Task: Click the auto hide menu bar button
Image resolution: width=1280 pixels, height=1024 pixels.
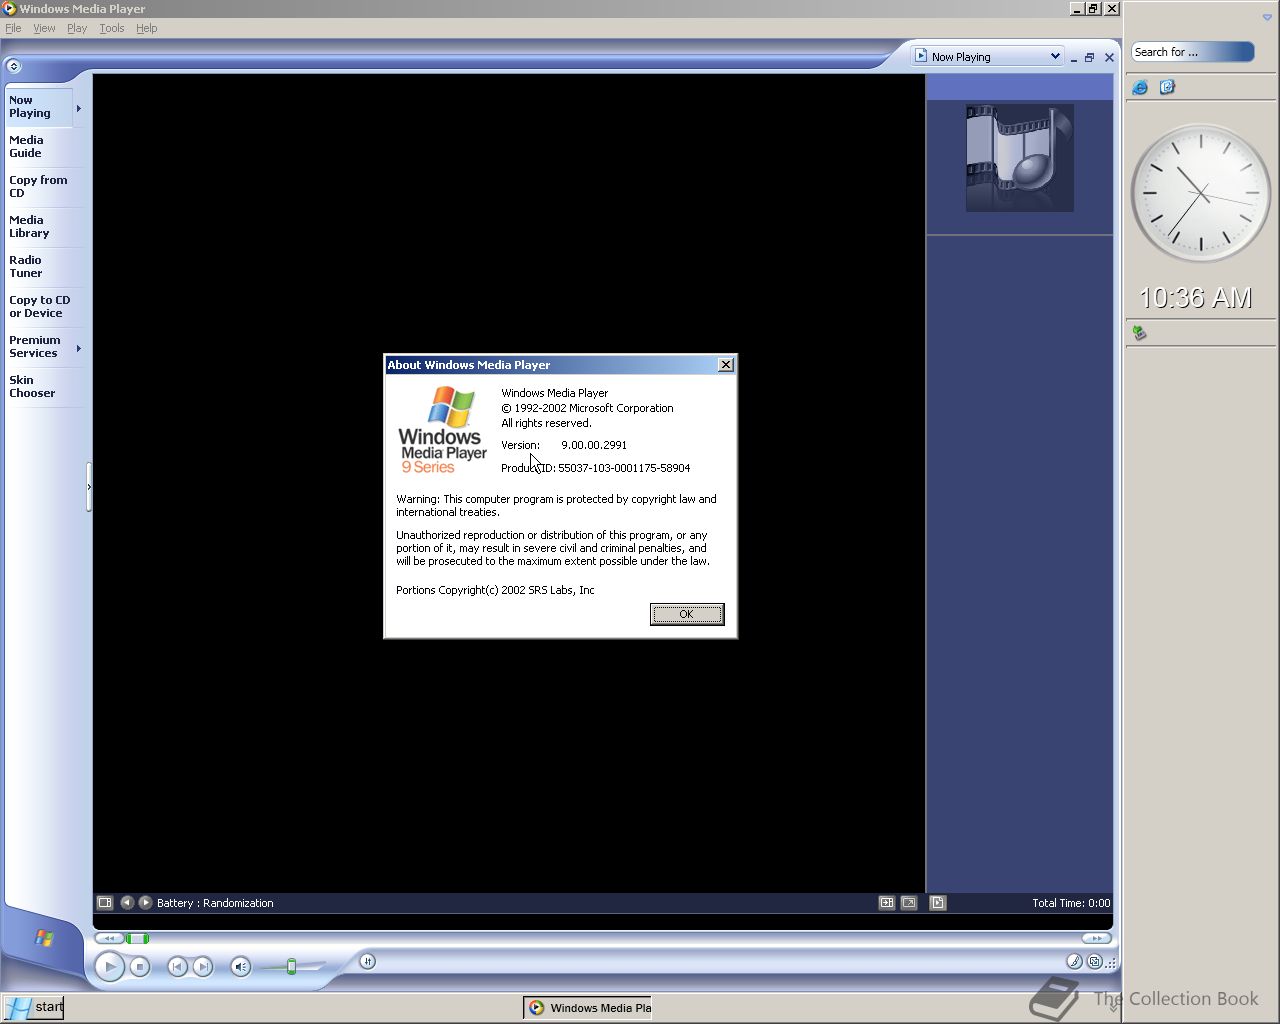Action: (x=13, y=66)
